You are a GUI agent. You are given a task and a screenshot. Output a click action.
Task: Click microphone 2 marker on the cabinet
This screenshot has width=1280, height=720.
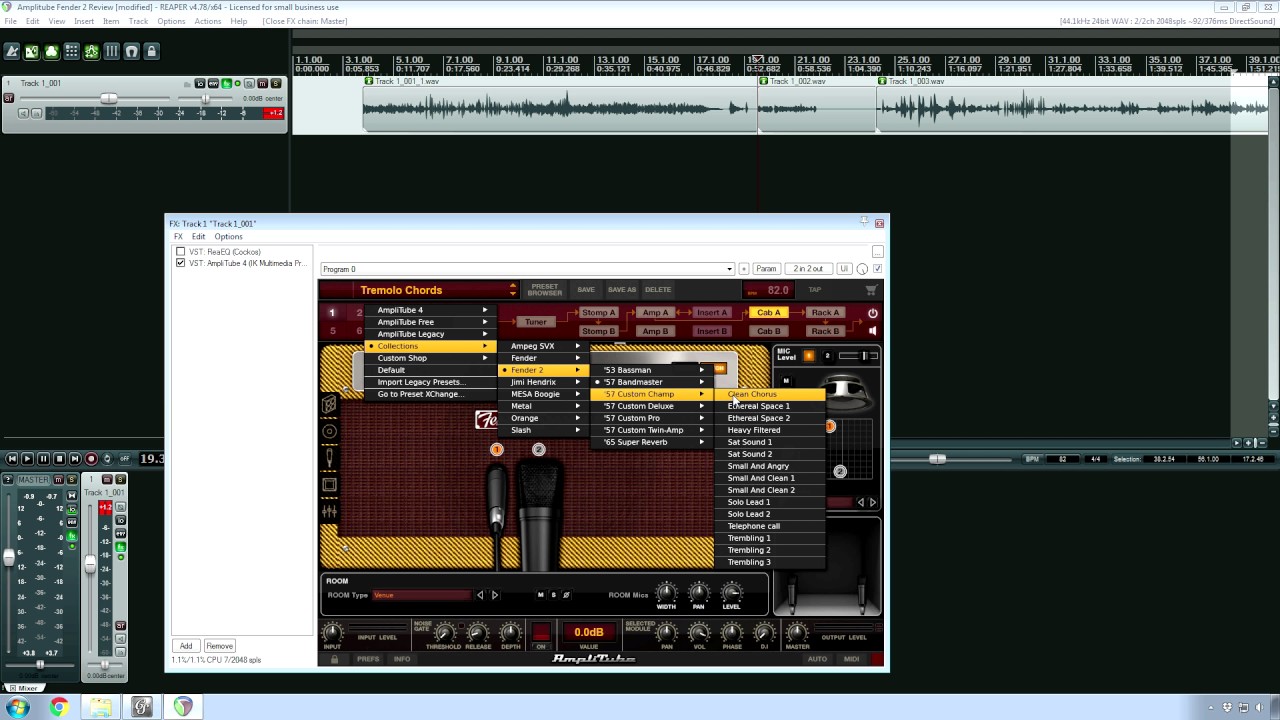tap(538, 450)
